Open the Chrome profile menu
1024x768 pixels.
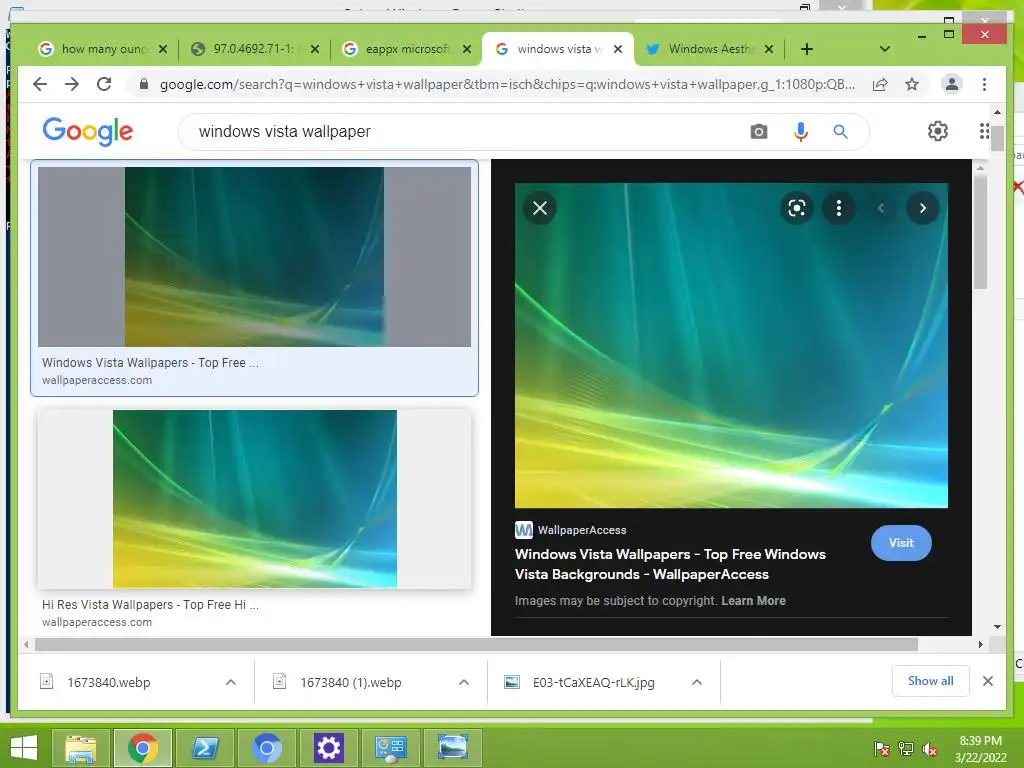click(x=952, y=84)
